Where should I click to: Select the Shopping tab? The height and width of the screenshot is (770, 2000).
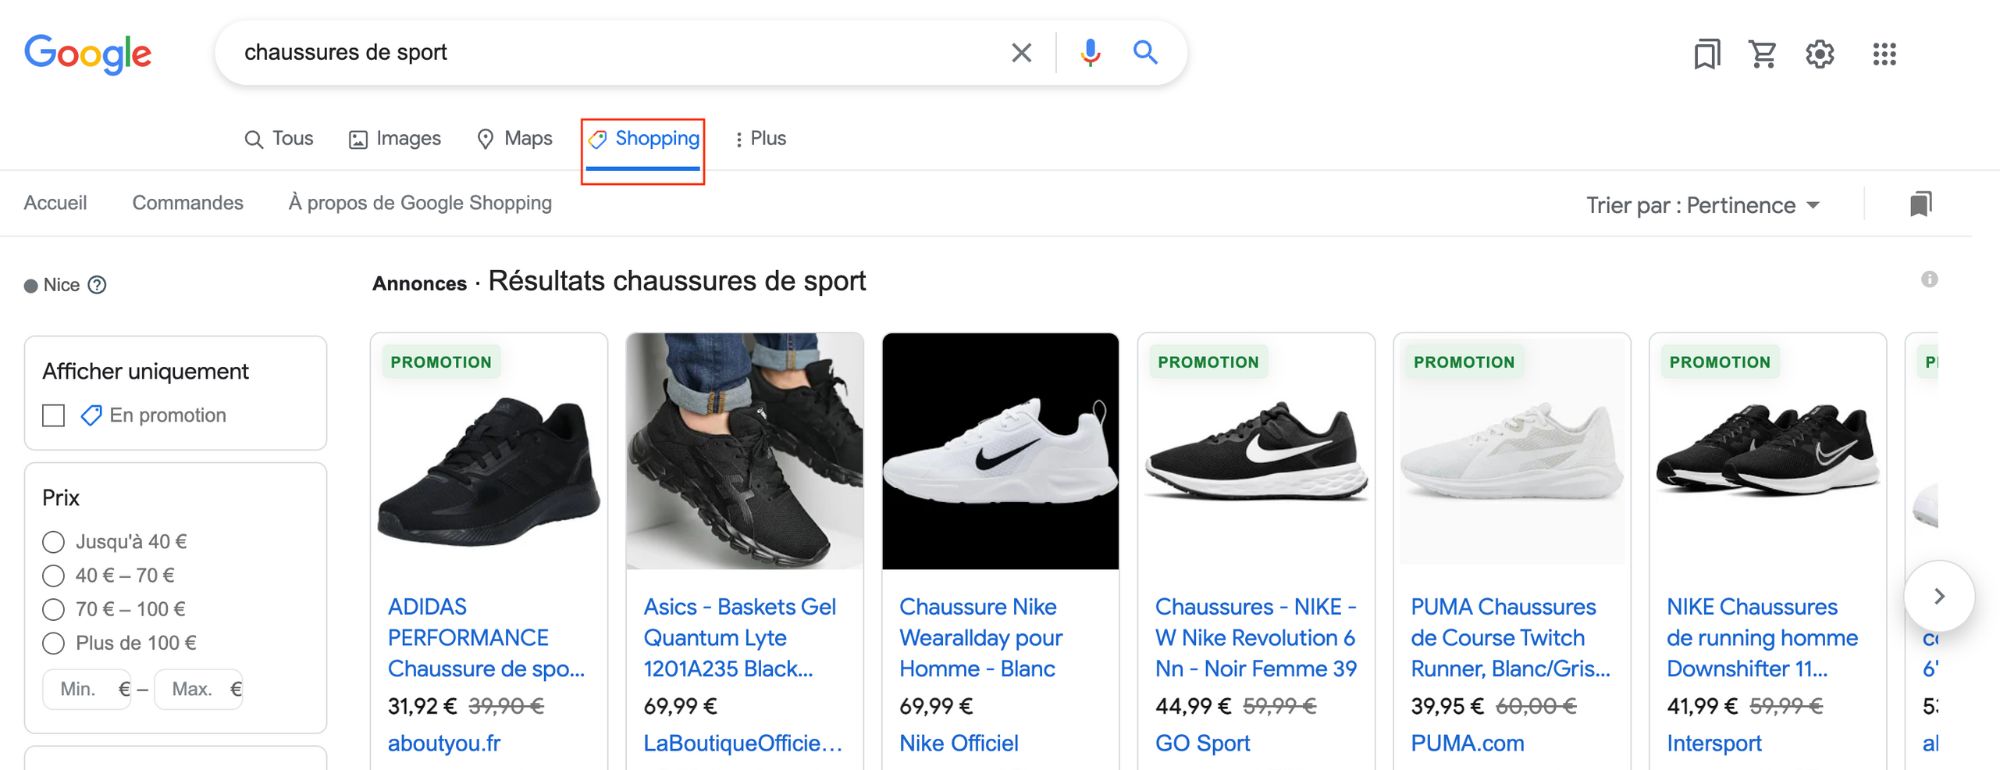point(643,139)
